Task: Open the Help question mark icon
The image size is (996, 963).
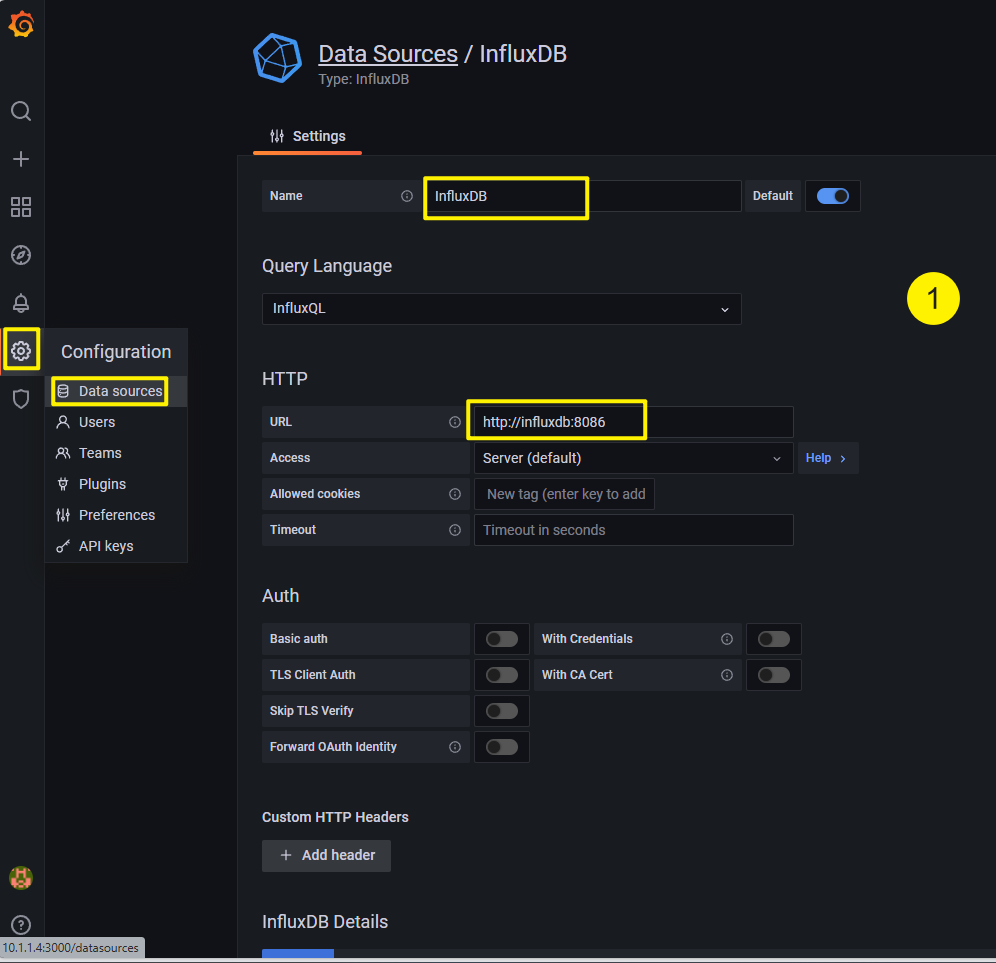Action: pyautogui.click(x=21, y=925)
